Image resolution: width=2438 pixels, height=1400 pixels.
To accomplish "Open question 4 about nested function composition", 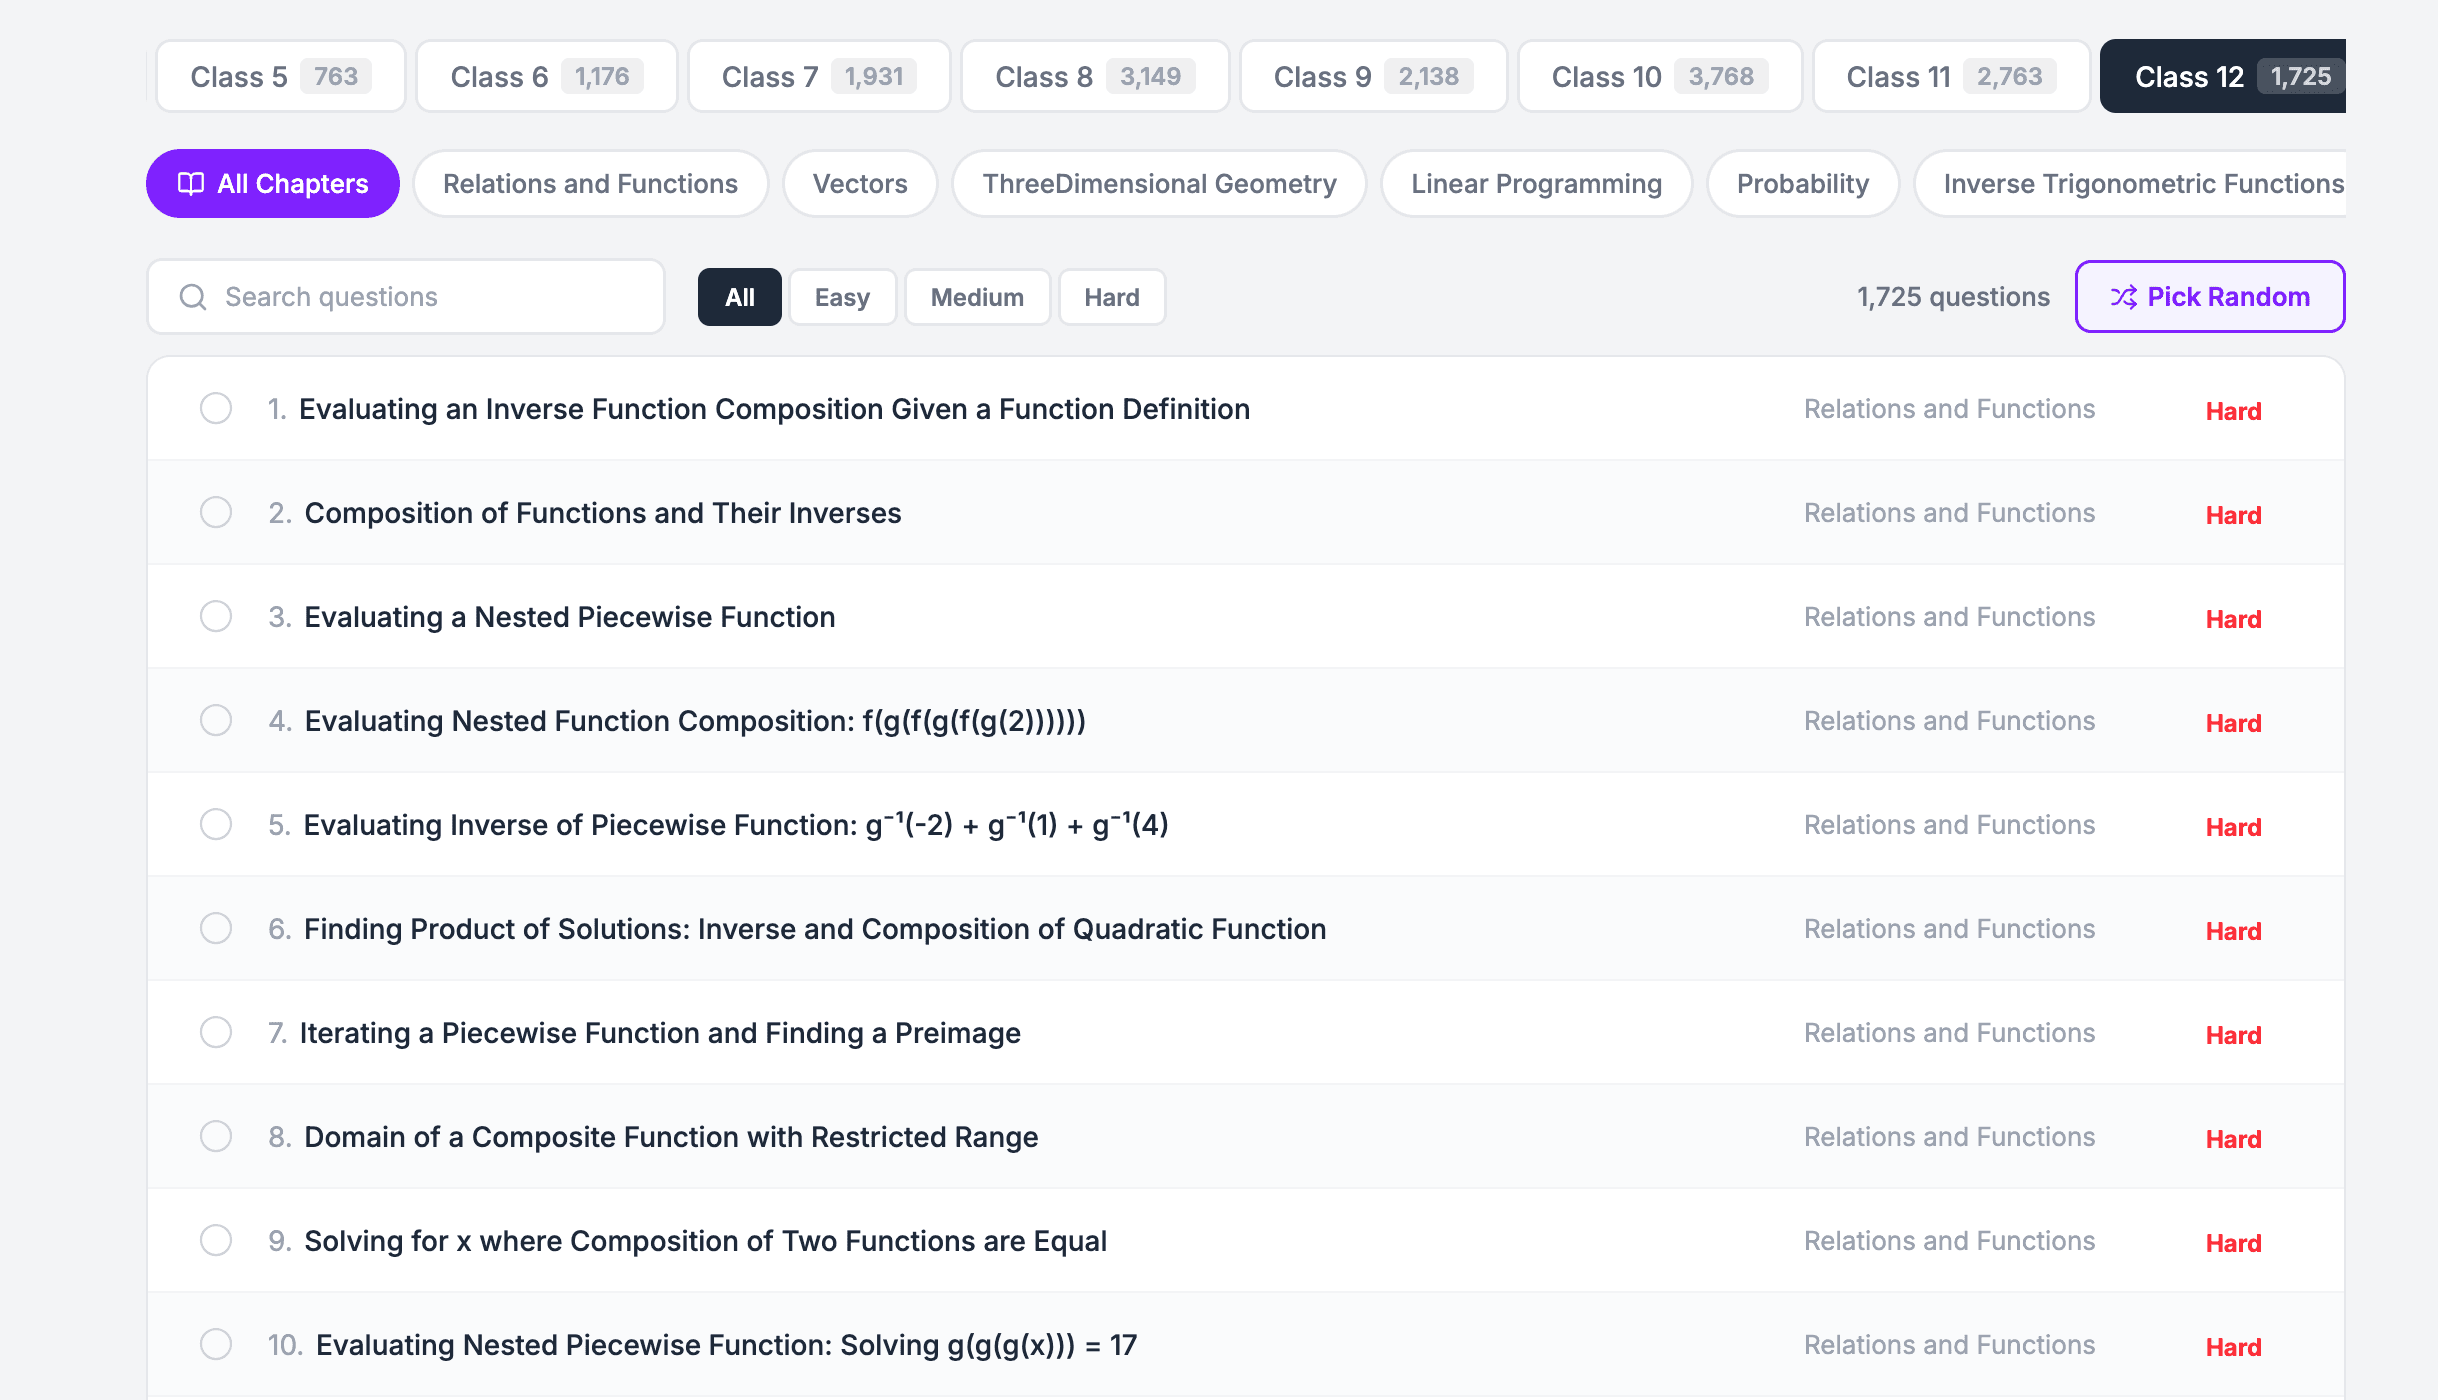I will [x=695, y=720].
